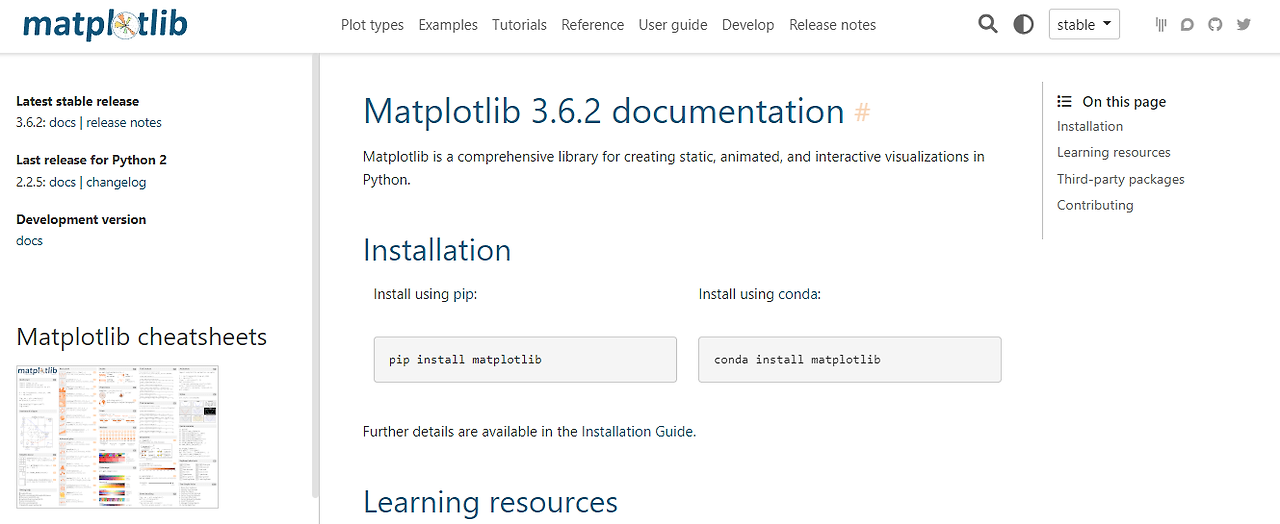Click the pip install matplotlib code box
This screenshot has width=1280, height=524.
tap(525, 359)
